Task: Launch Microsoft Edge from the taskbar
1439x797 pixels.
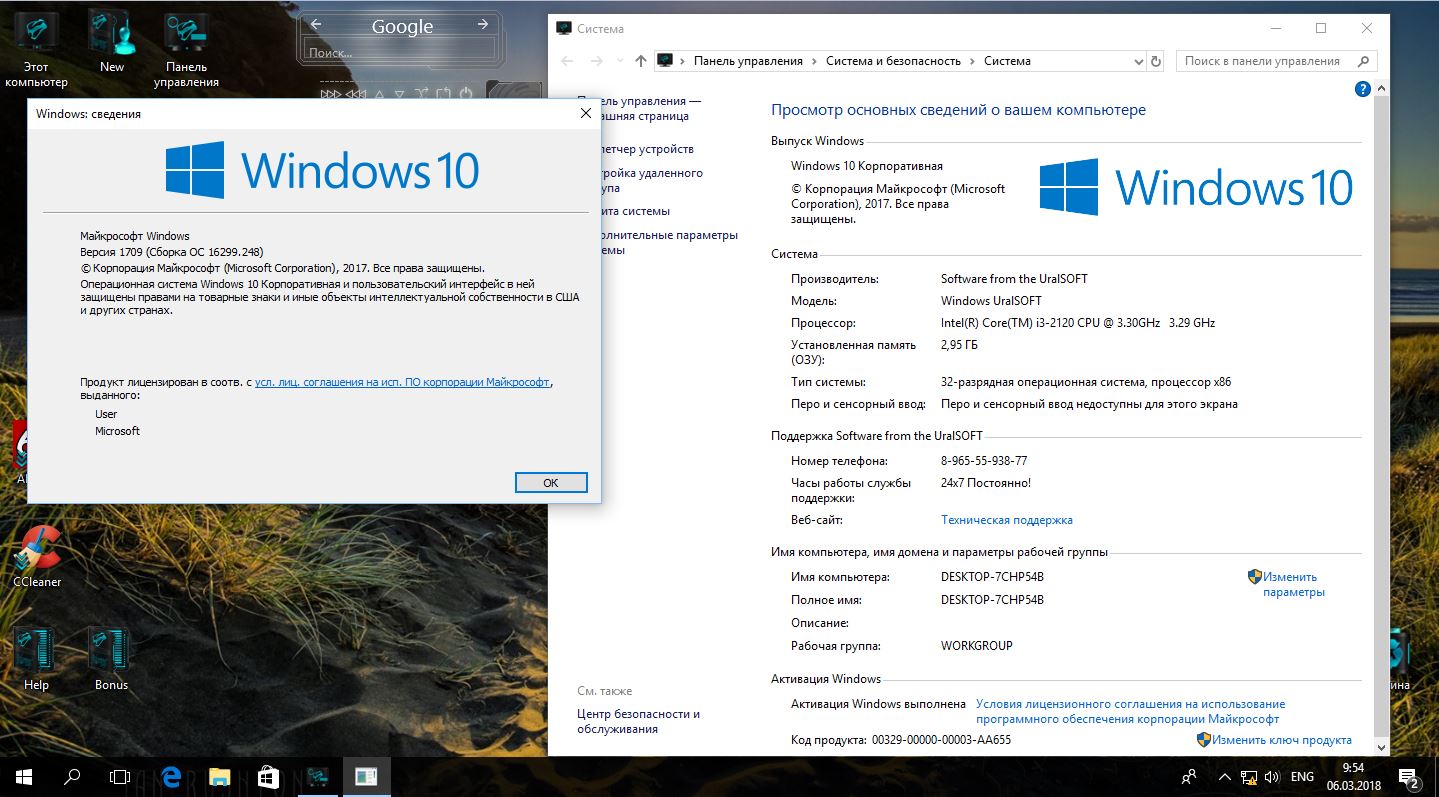Action: (171, 776)
